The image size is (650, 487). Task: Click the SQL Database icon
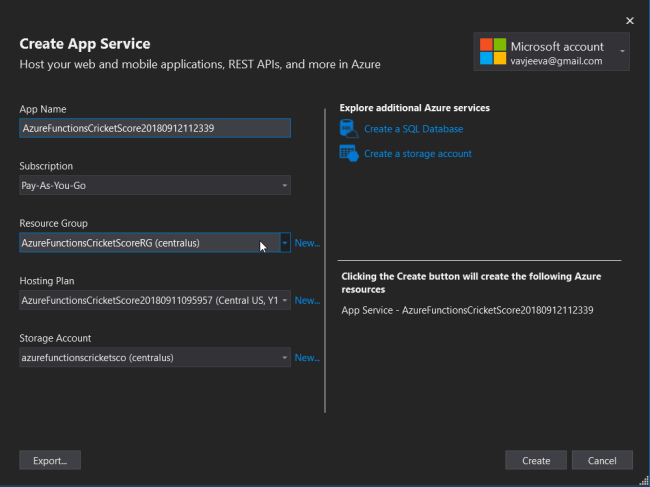coord(349,128)
